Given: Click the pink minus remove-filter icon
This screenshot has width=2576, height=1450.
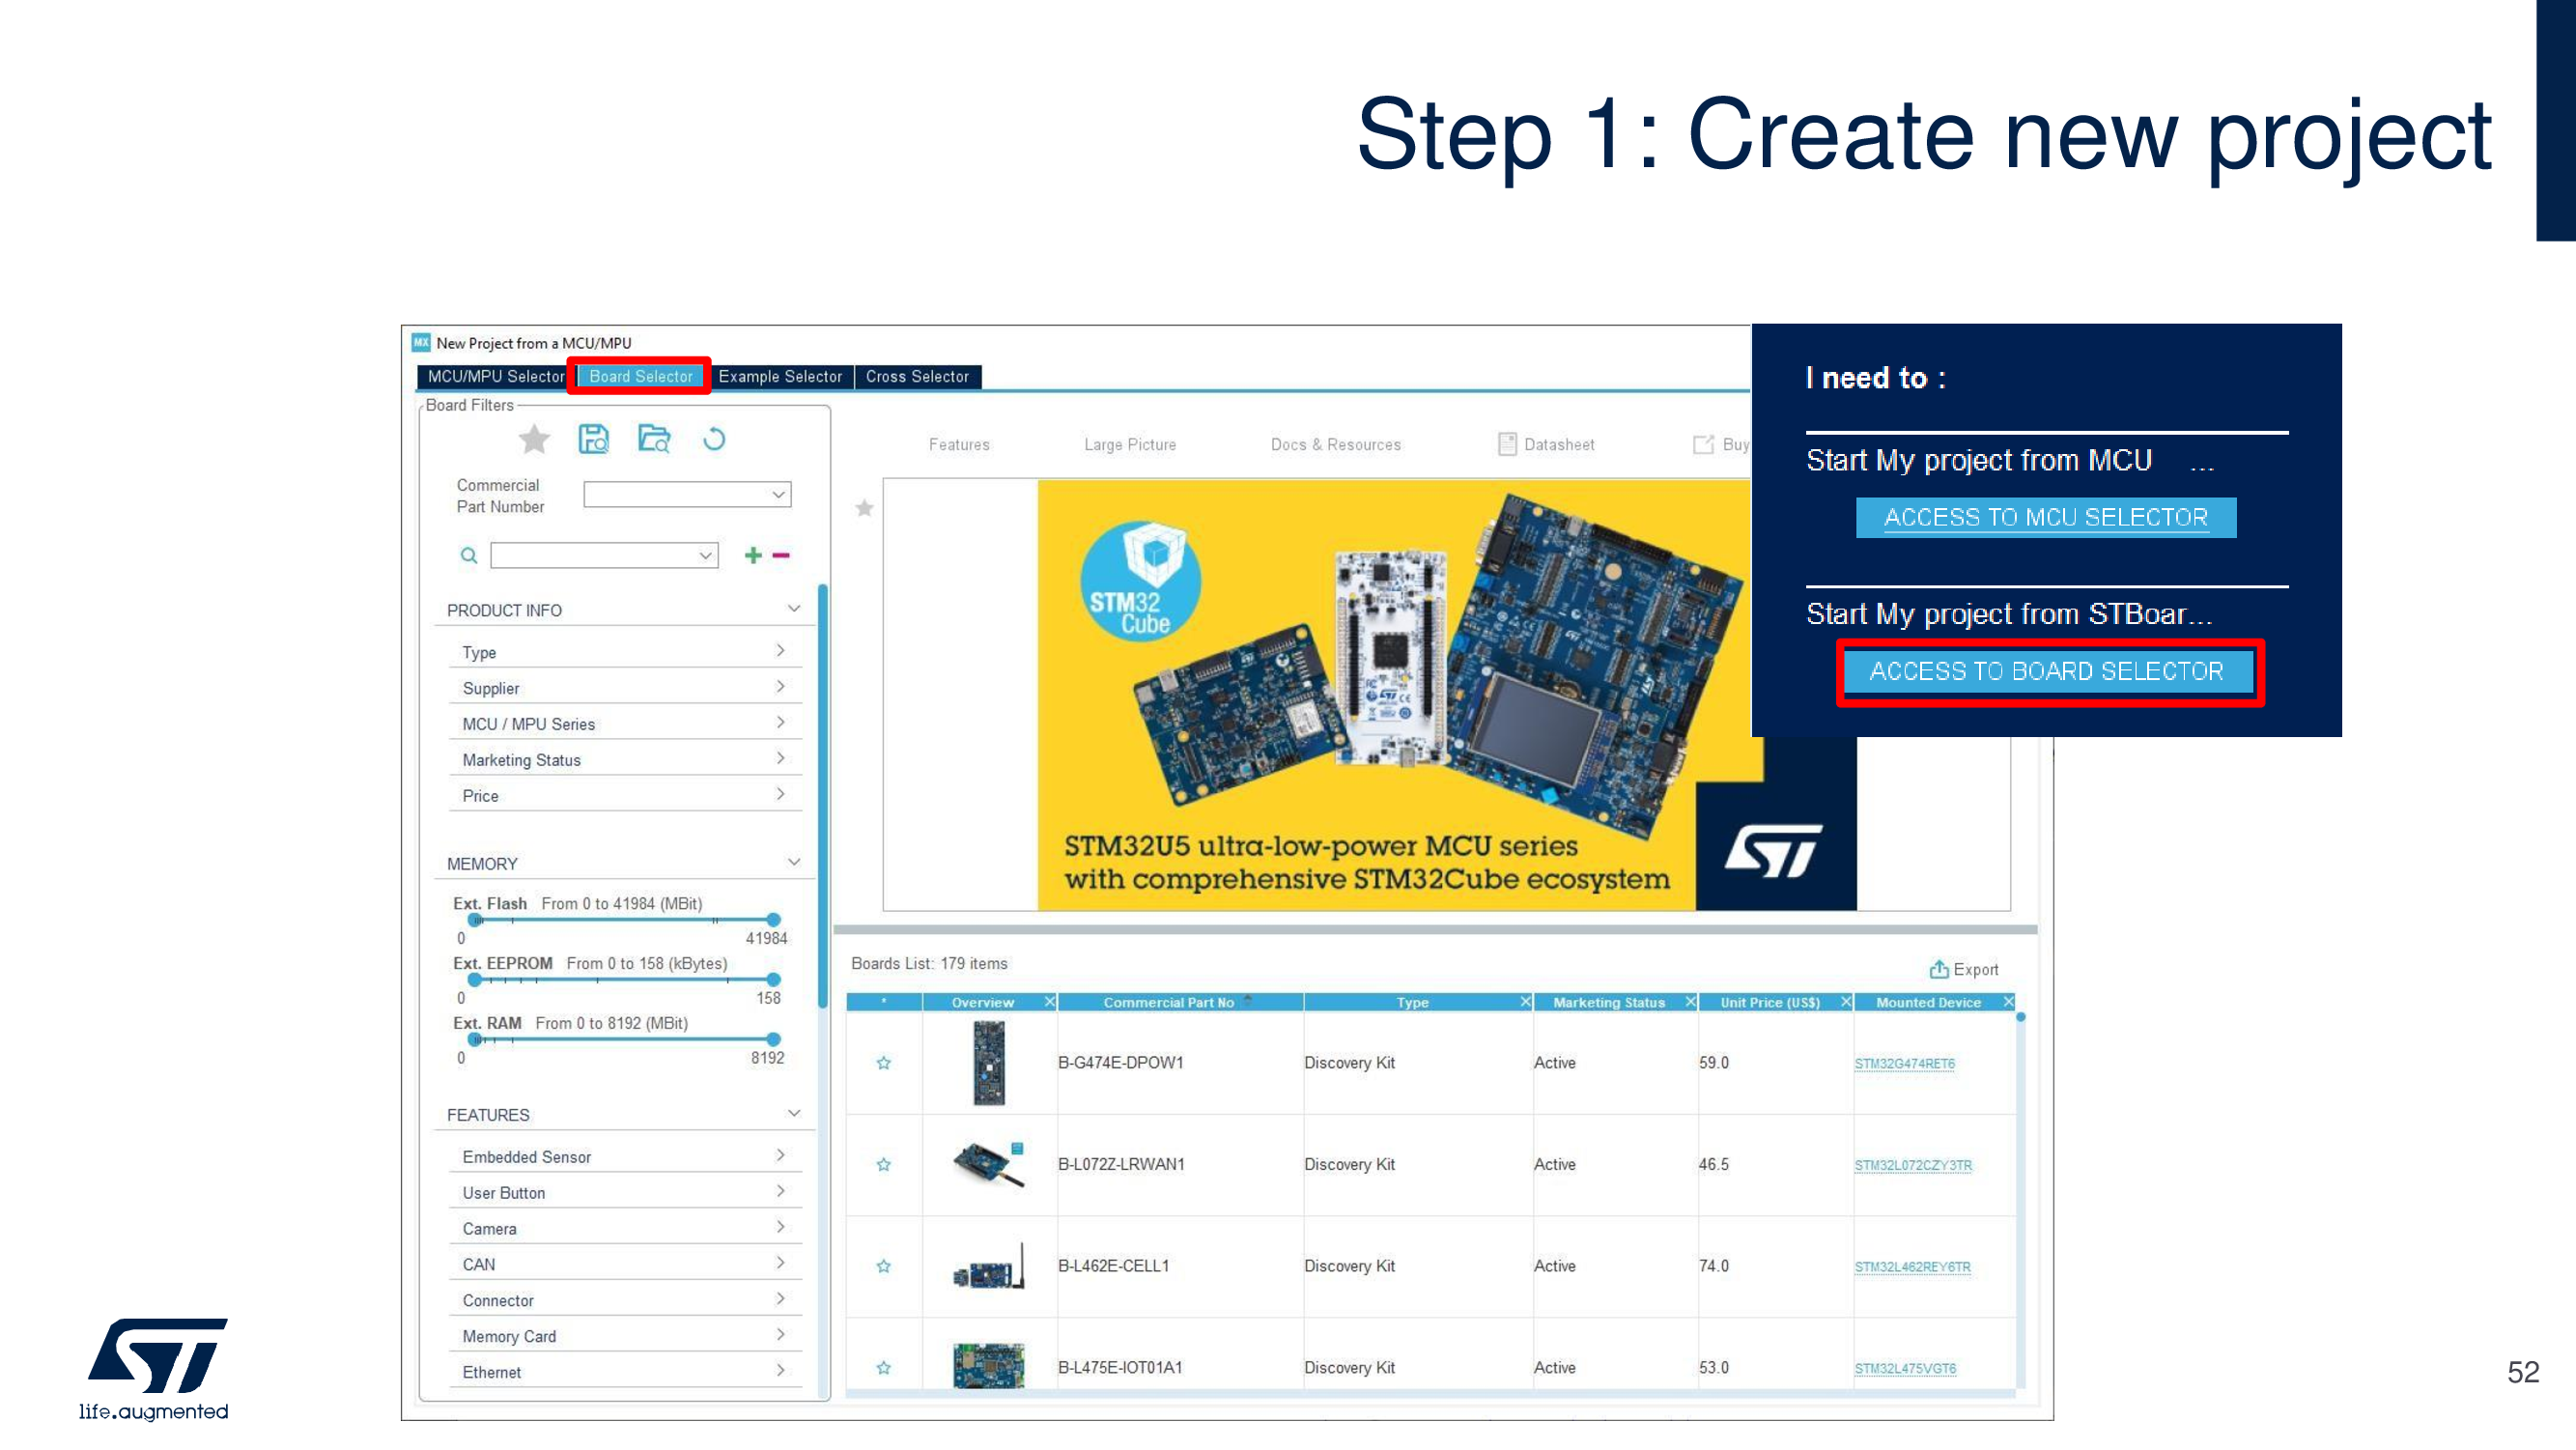Looking at the screenshot, I should tap(781, 555).
